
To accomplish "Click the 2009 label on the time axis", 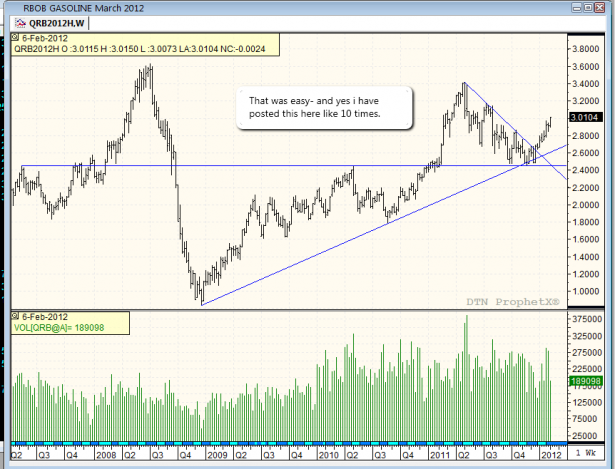I will pyautogui.click(x=217, y=455).
